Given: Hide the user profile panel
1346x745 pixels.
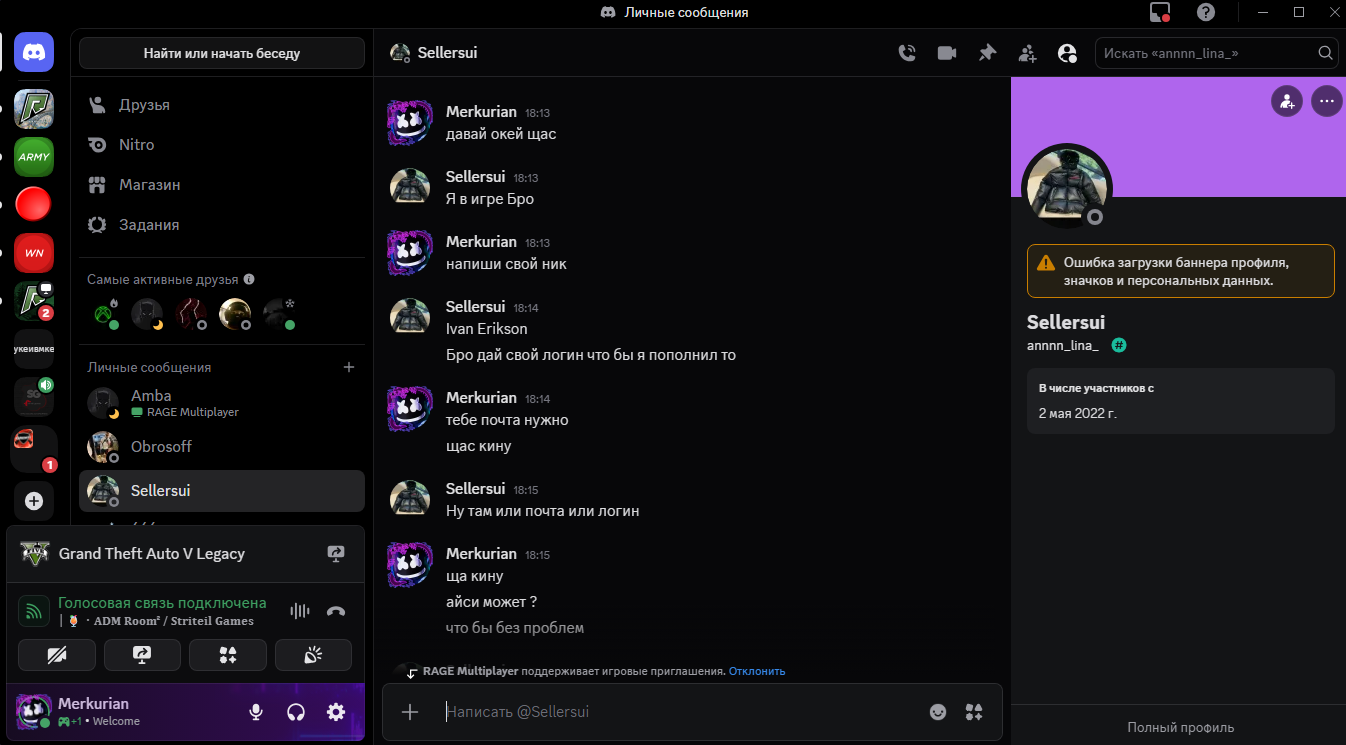Looking at the screenshot, I should 1067,53.
